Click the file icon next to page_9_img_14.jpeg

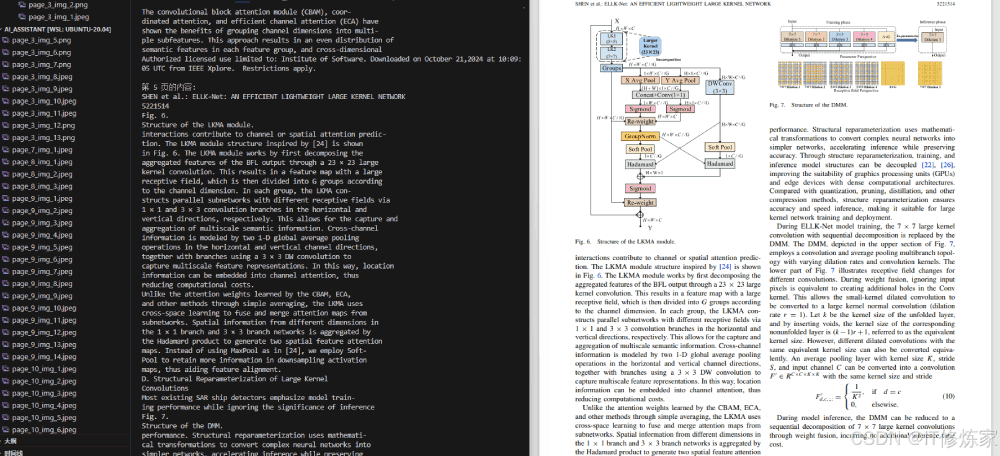coord(6,357)
